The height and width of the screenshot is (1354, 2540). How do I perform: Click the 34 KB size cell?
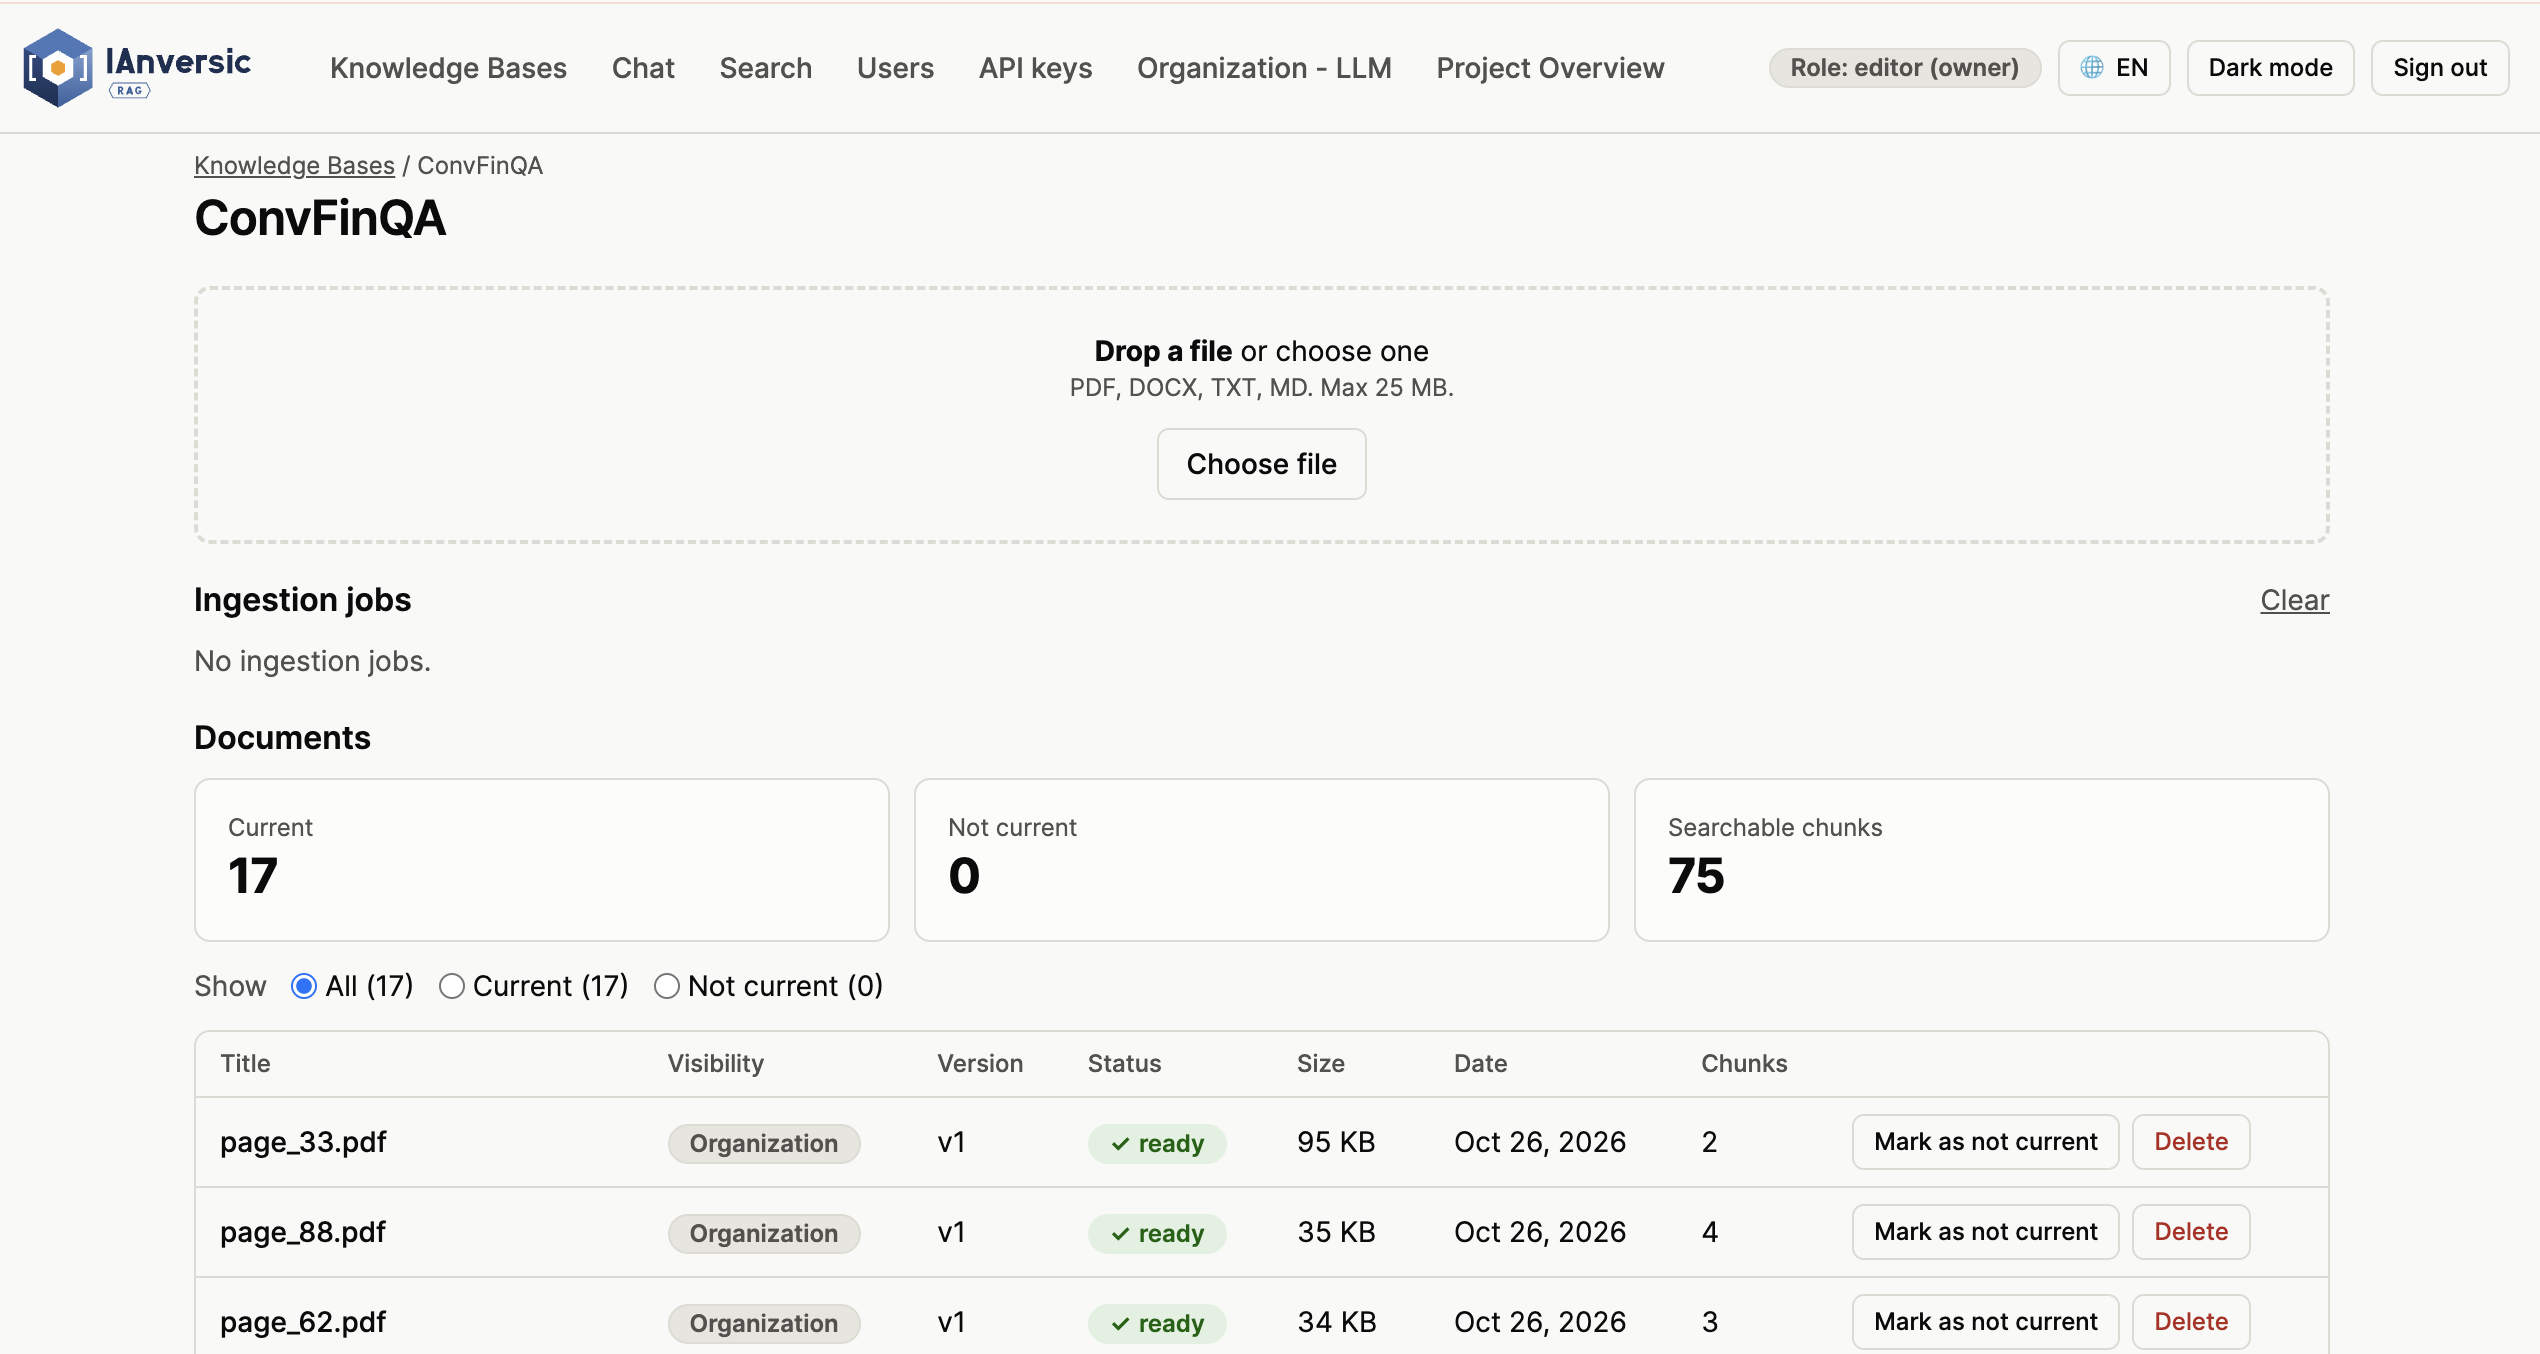1337,1322
